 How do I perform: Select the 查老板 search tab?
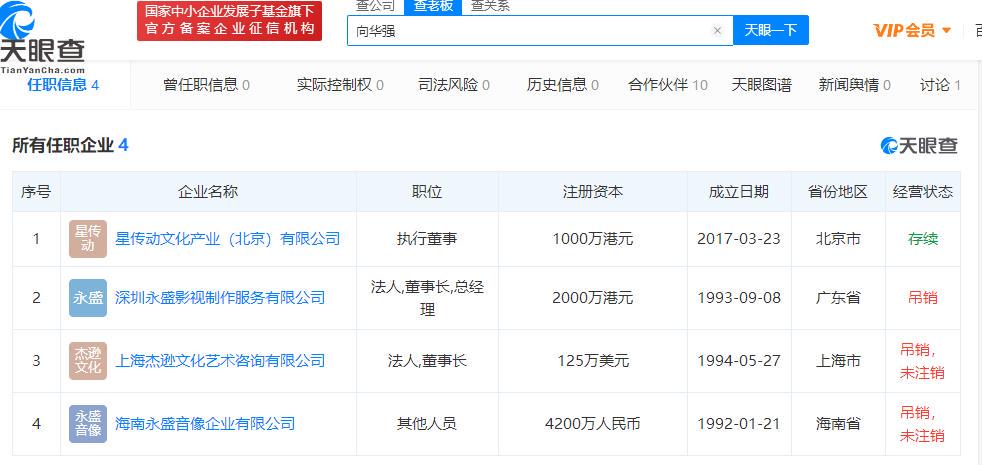coord(433,6)
